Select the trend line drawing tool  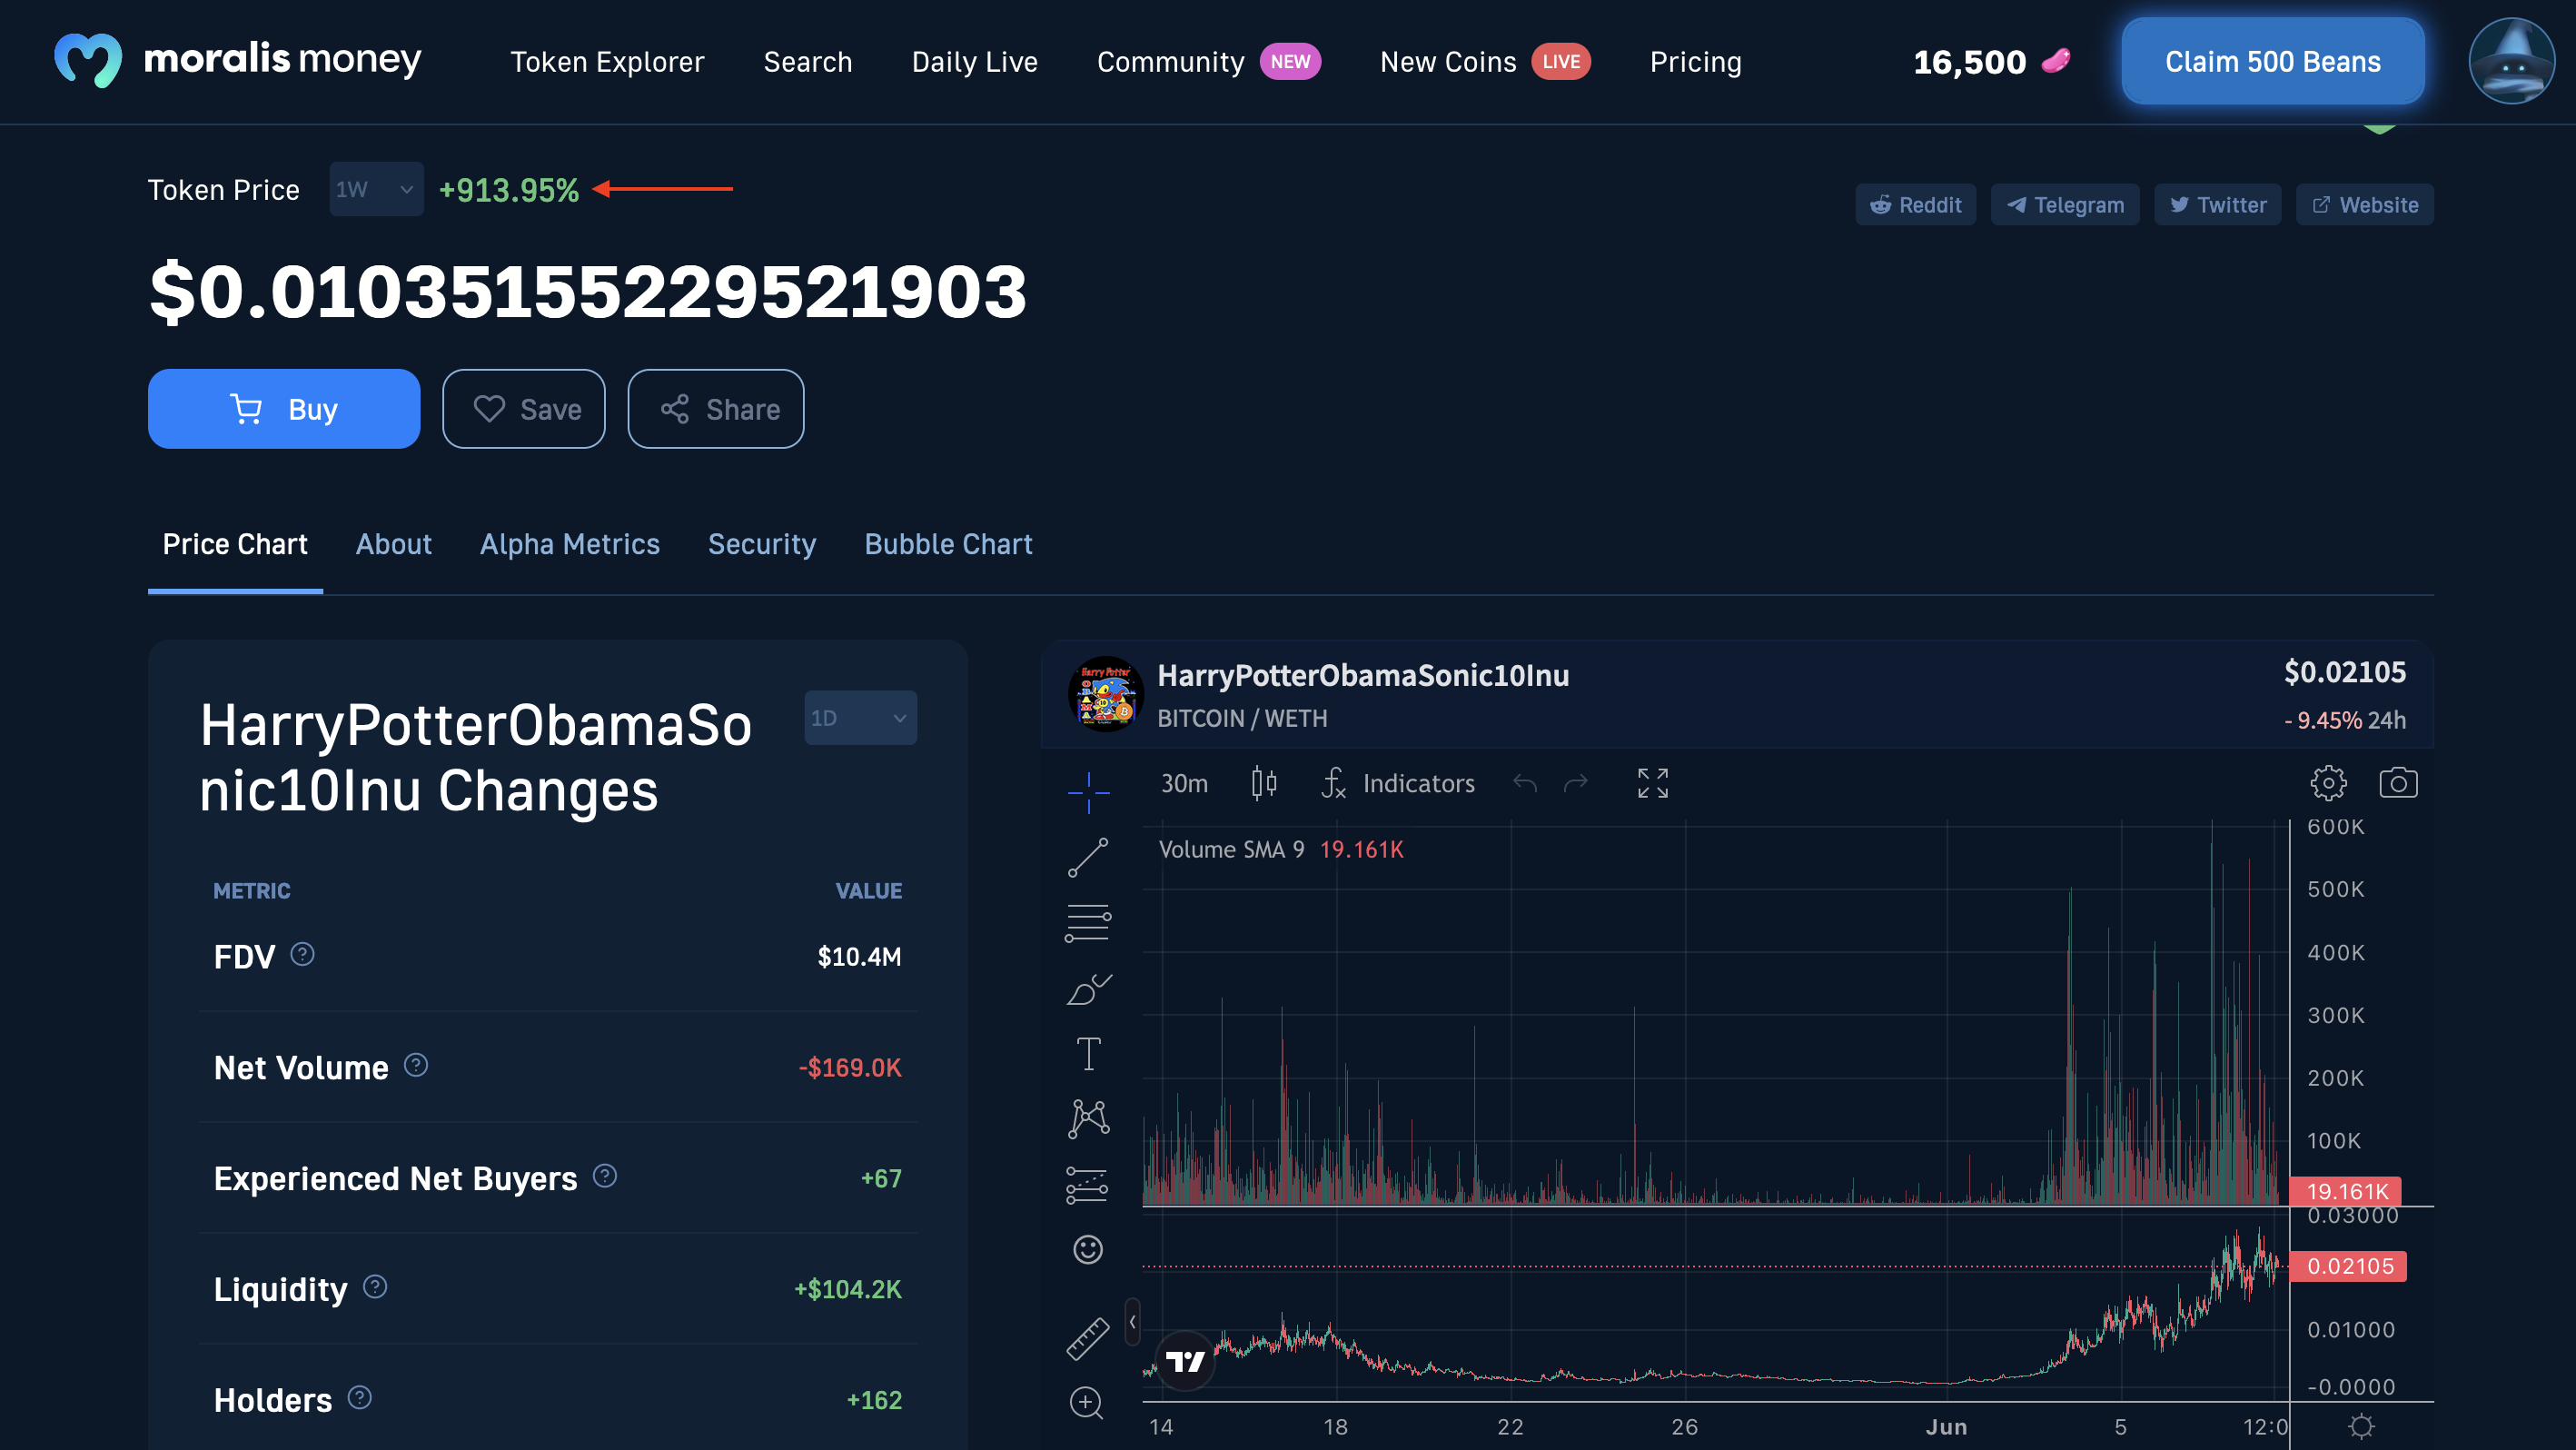1088,858
